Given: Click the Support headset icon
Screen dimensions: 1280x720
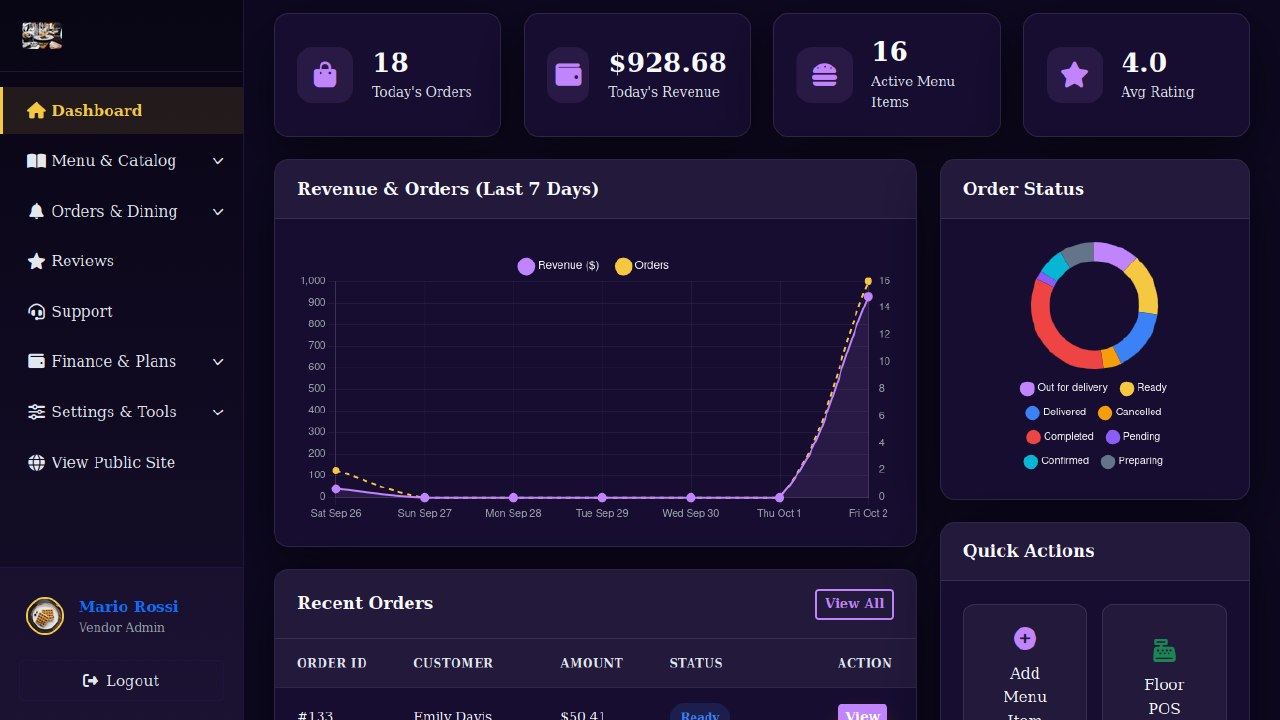Looking at the screenshot, I should [37, 312].
